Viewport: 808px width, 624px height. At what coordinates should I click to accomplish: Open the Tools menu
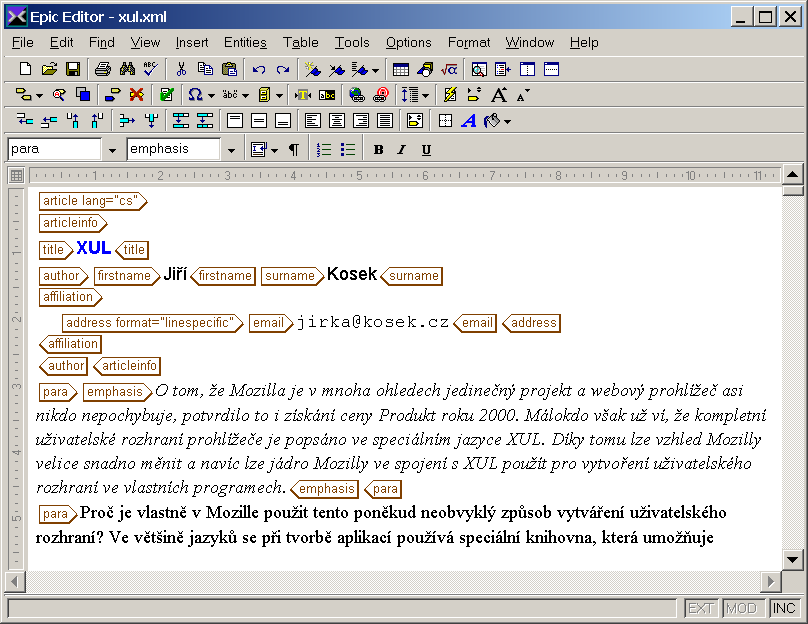(x=352, y=42)
